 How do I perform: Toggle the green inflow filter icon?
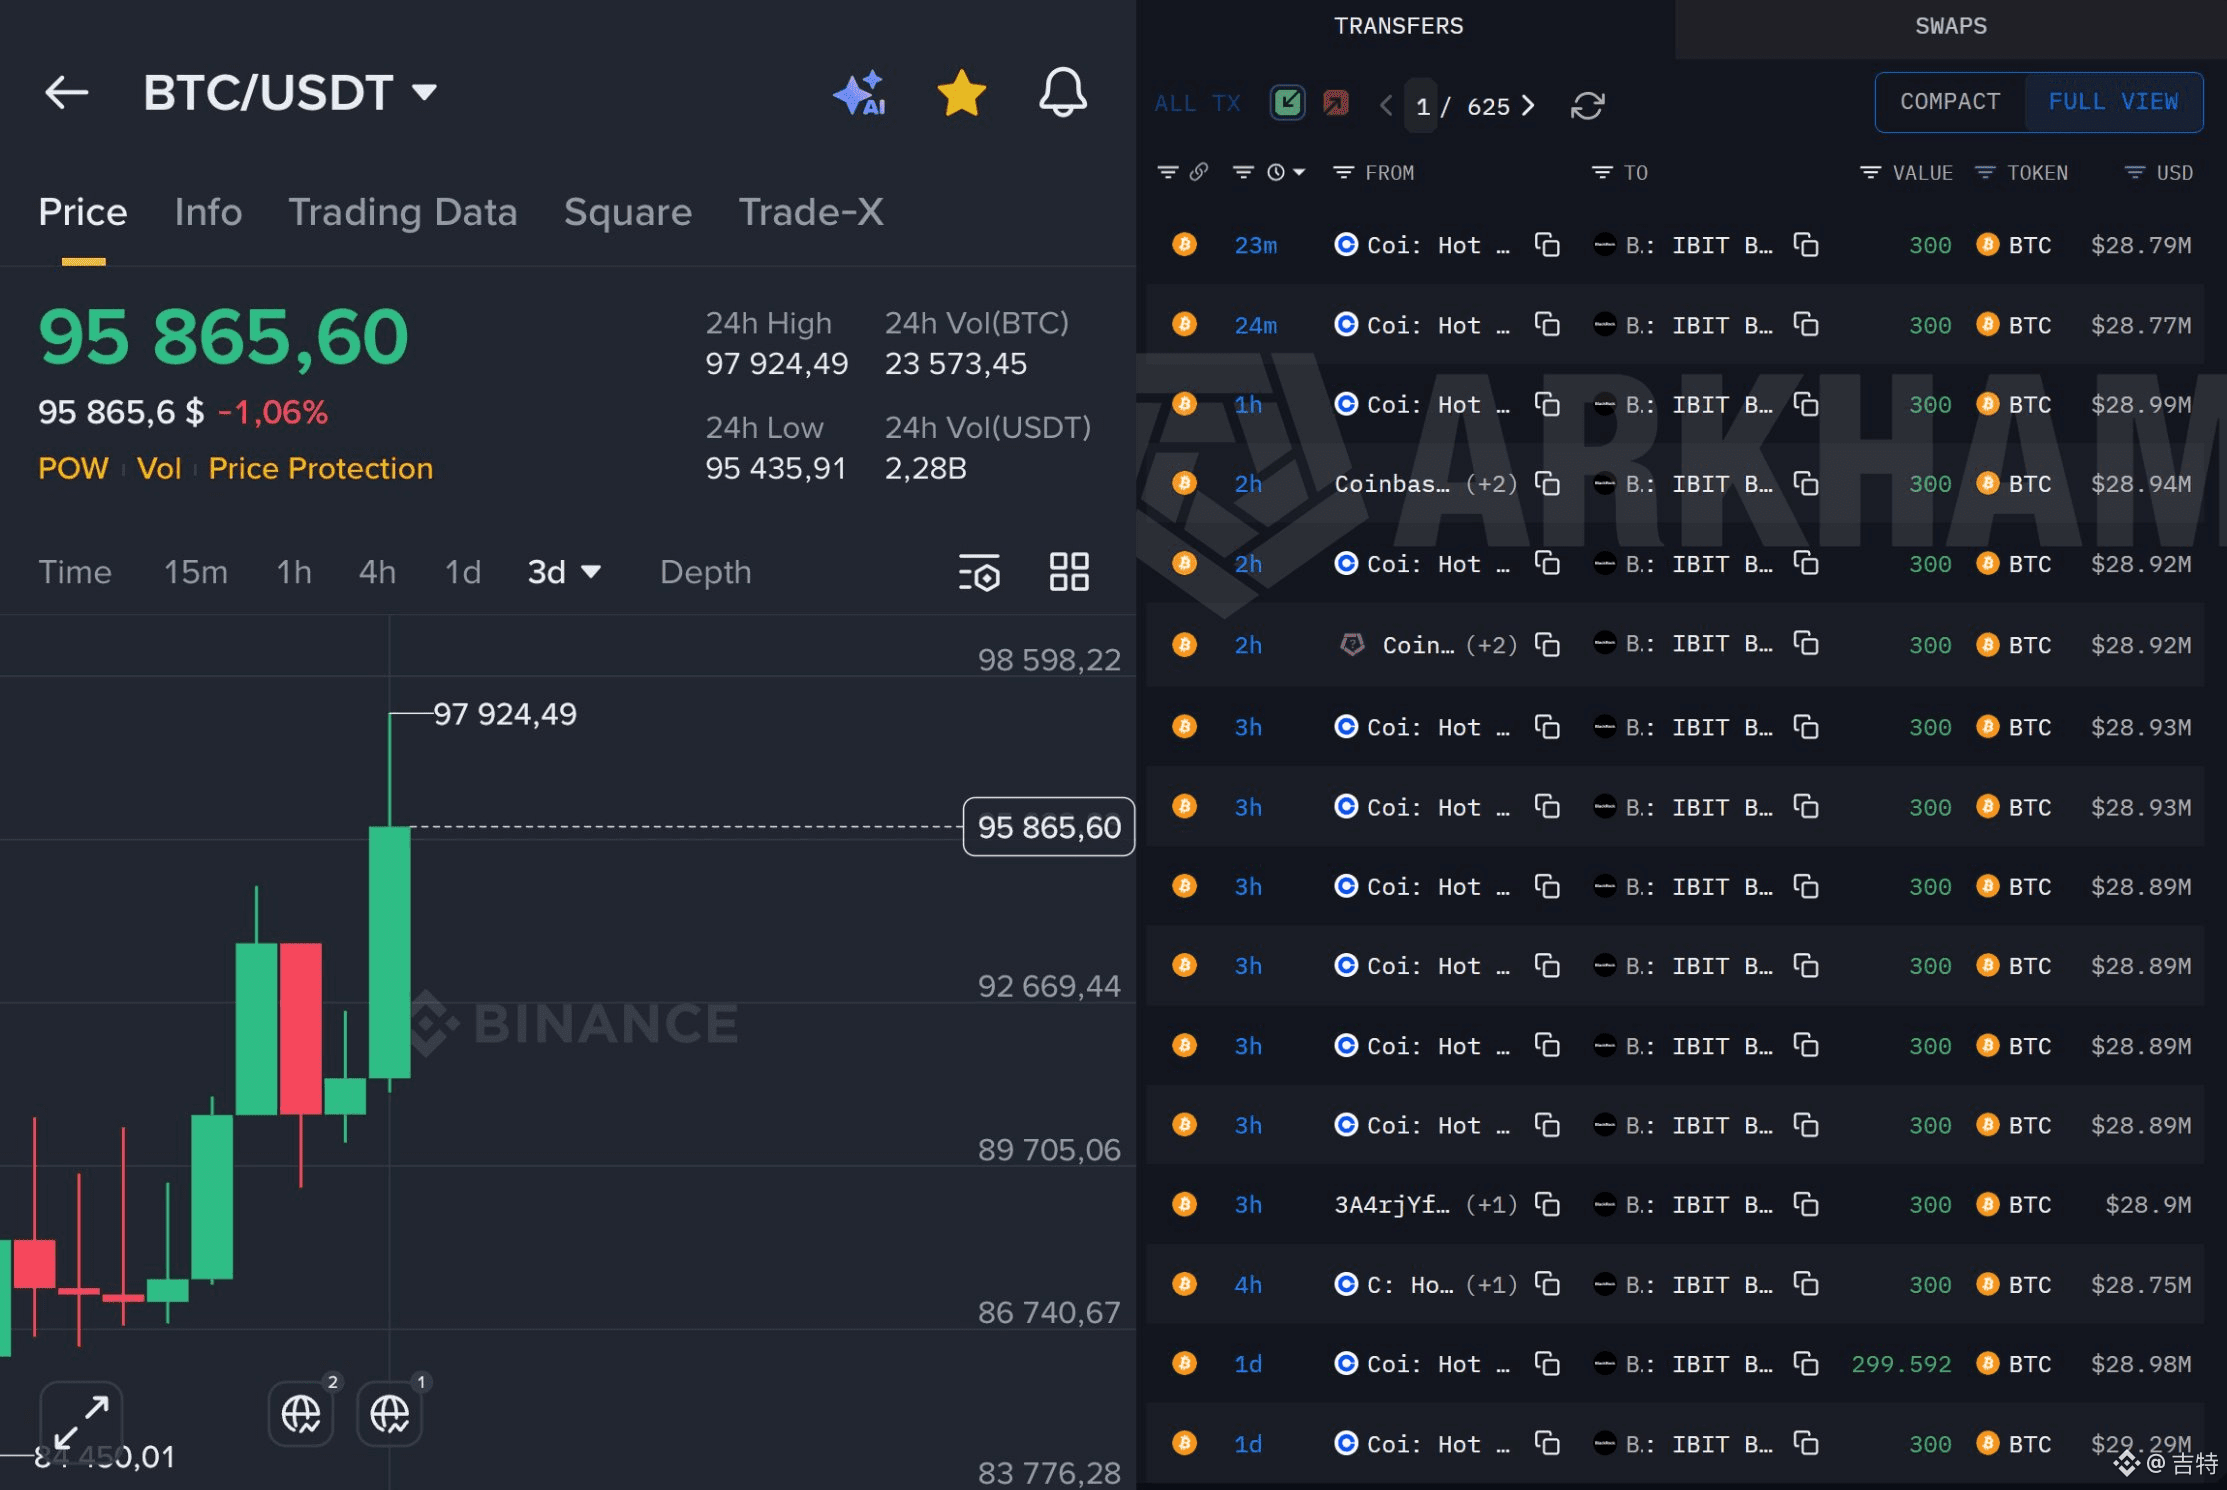coord(1287,103)
